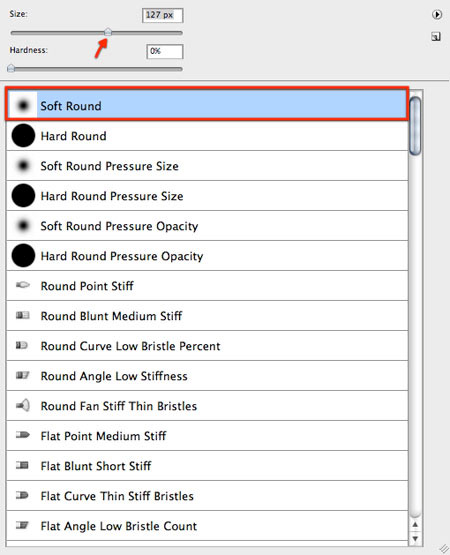Choose the Flat Point Medium Stiff icon
This screenshot has width=450, height=555.
[23, 435]
